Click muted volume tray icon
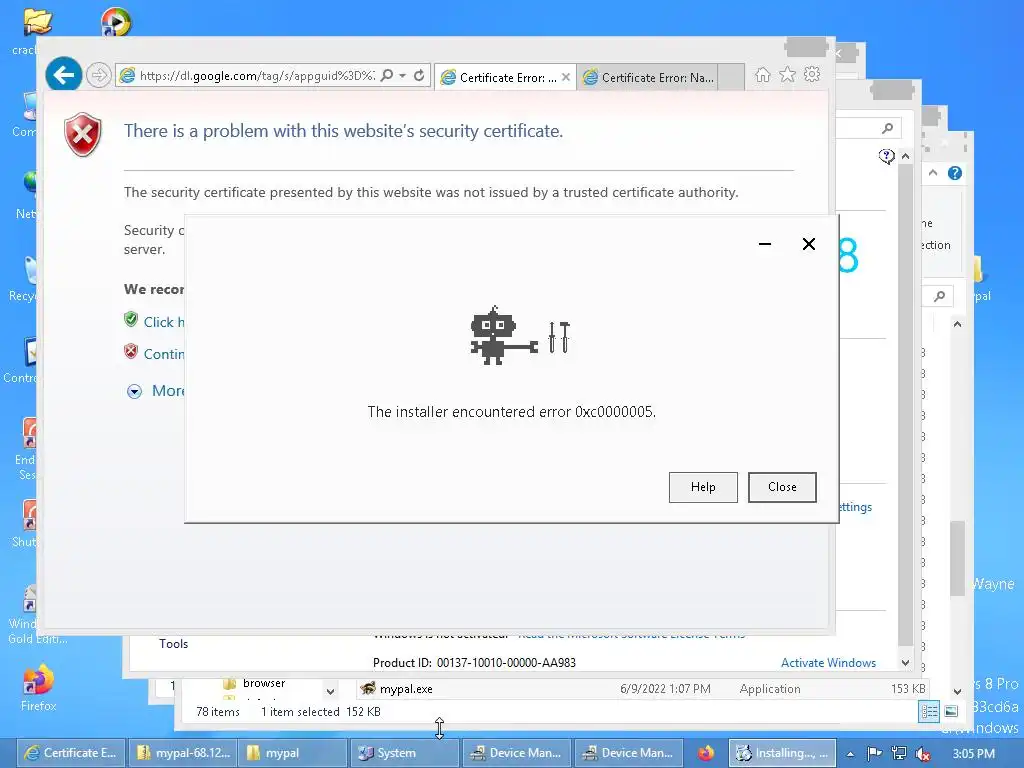The height and width of the screenshot is (768, 1024). (922, 754)
